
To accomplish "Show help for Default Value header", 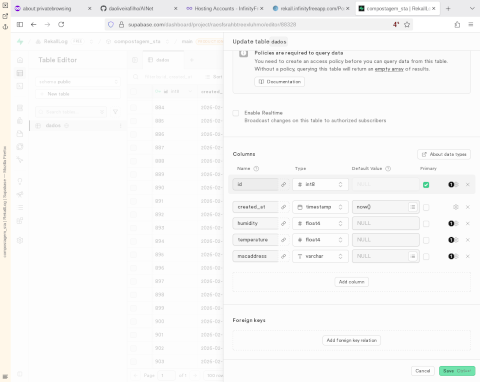I will (388, 169).
